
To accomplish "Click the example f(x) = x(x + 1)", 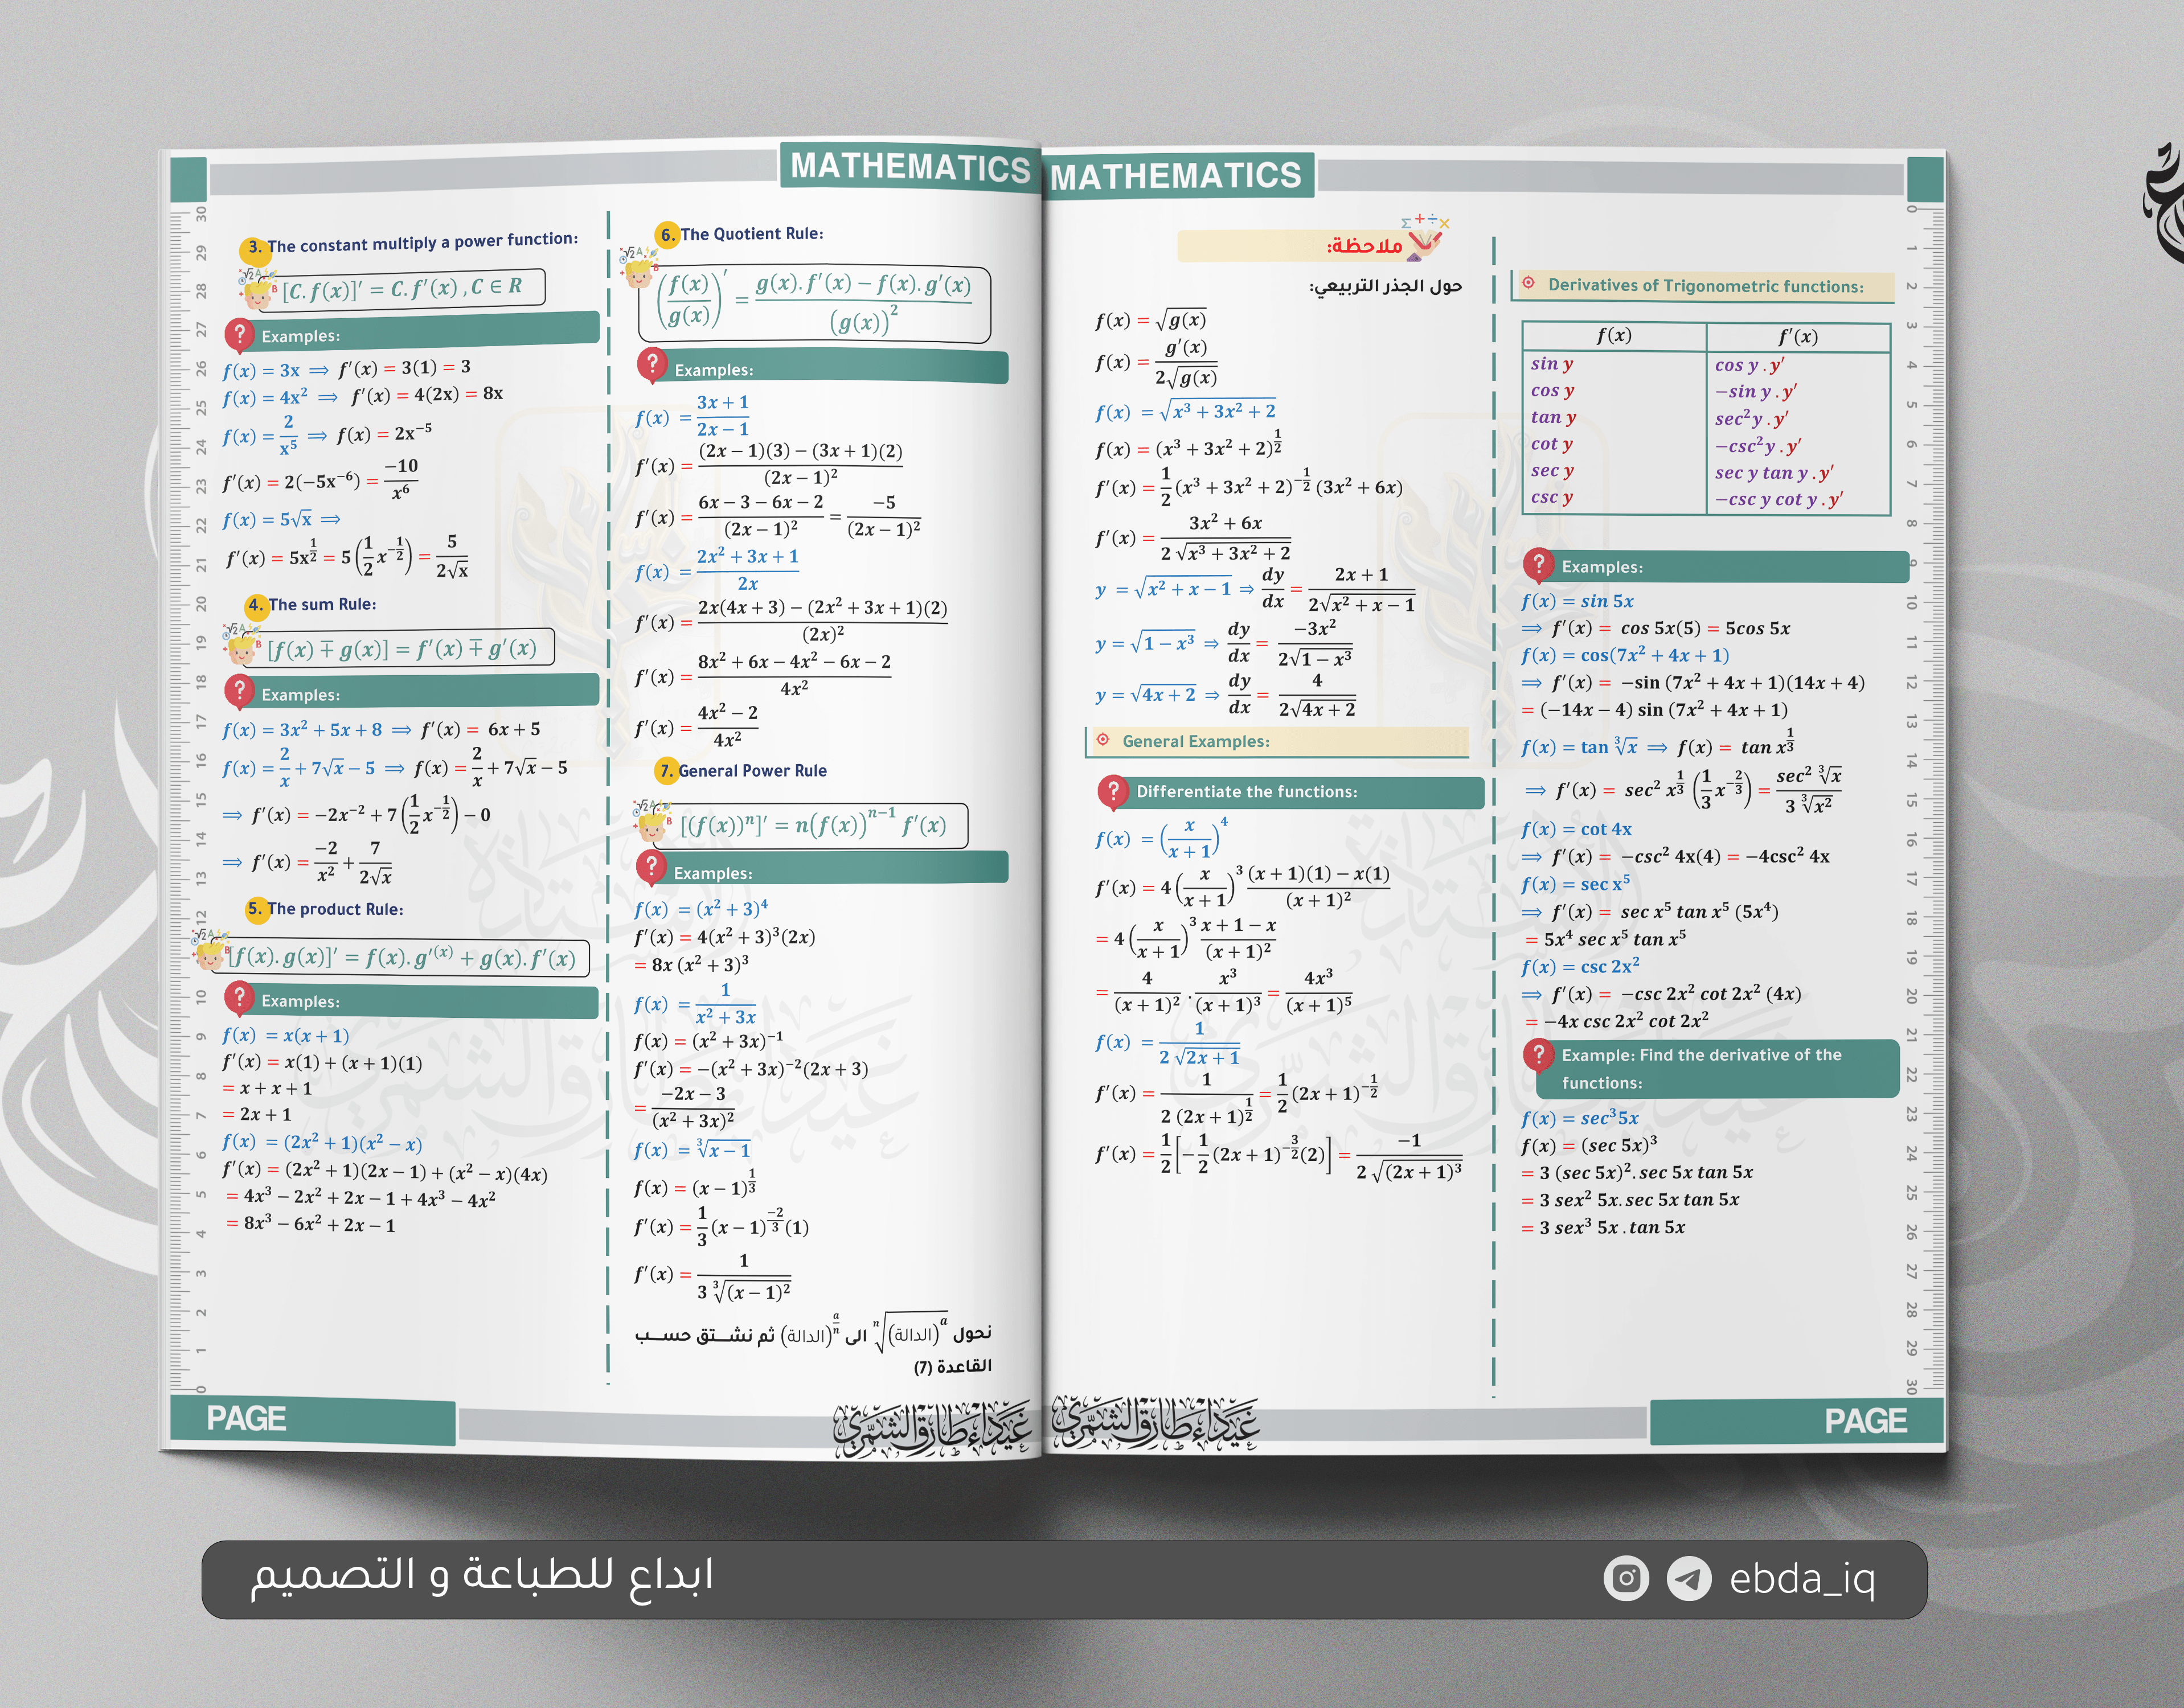I will 285,1036.
